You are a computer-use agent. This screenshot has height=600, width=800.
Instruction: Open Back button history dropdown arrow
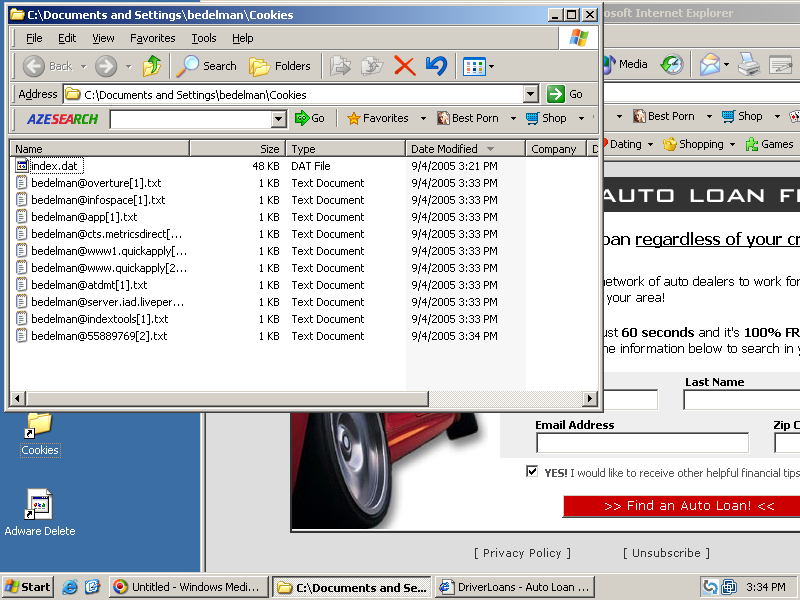(x=84, y=66)
